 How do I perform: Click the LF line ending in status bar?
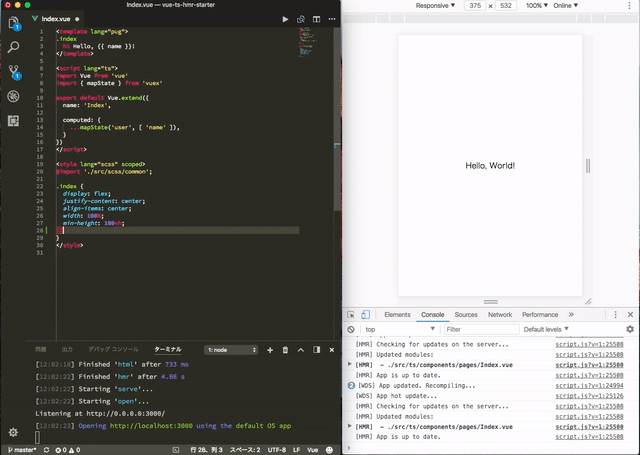296,450
